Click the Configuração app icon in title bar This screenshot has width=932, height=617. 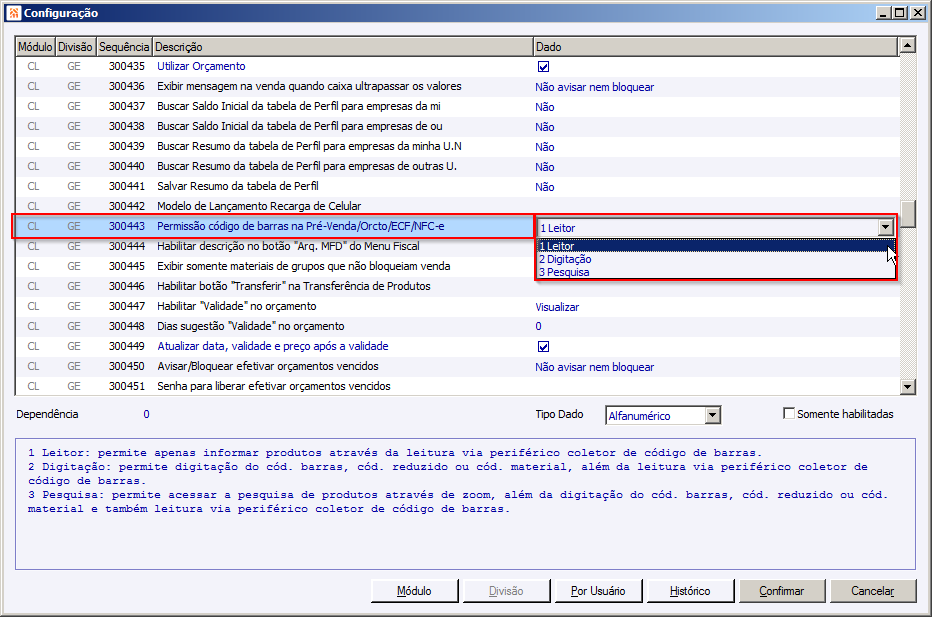(x=14, y=12)
